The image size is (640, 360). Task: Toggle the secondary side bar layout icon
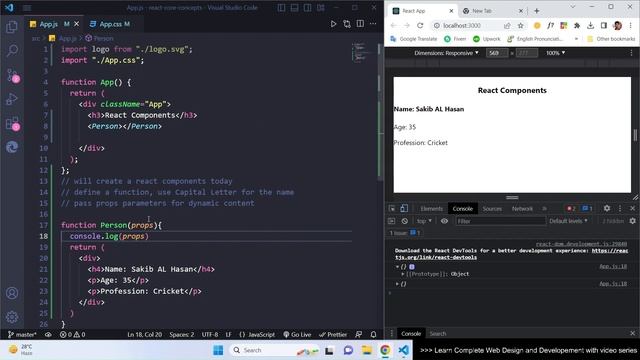point(307,8)
